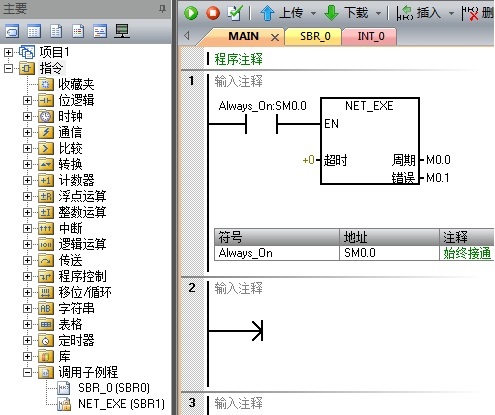Click the Insert (插入) toolbar icon
This screenshot has width=495, height=415.
pyautogui.click(x=405, y=13)
